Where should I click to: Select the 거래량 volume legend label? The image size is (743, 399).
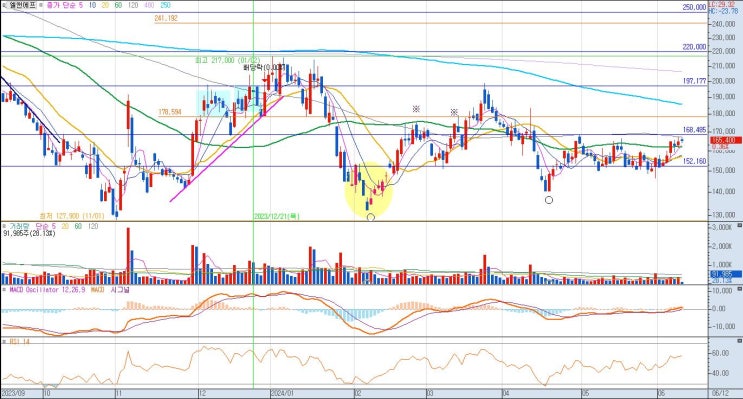point(19,227)
